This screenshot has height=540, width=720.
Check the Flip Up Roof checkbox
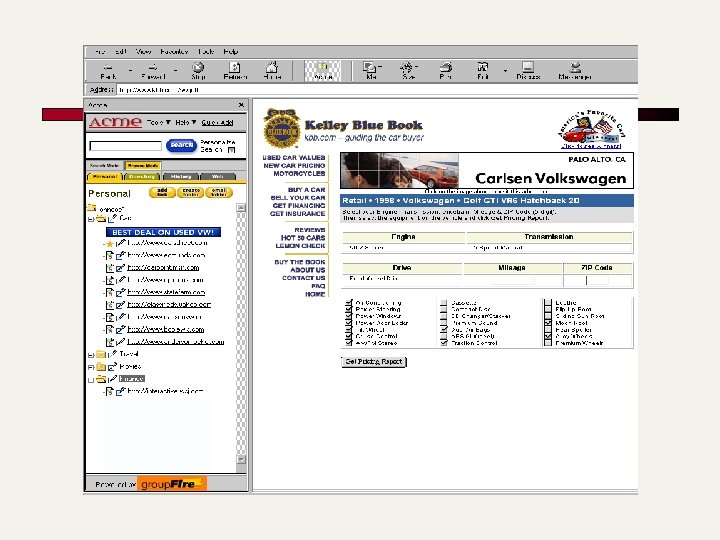pos(548,309)
